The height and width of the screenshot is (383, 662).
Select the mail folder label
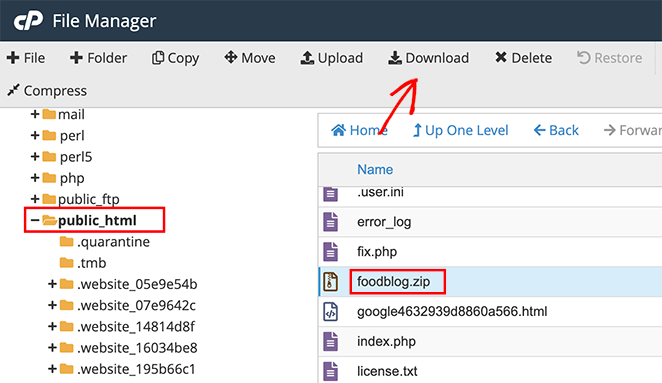71,114
